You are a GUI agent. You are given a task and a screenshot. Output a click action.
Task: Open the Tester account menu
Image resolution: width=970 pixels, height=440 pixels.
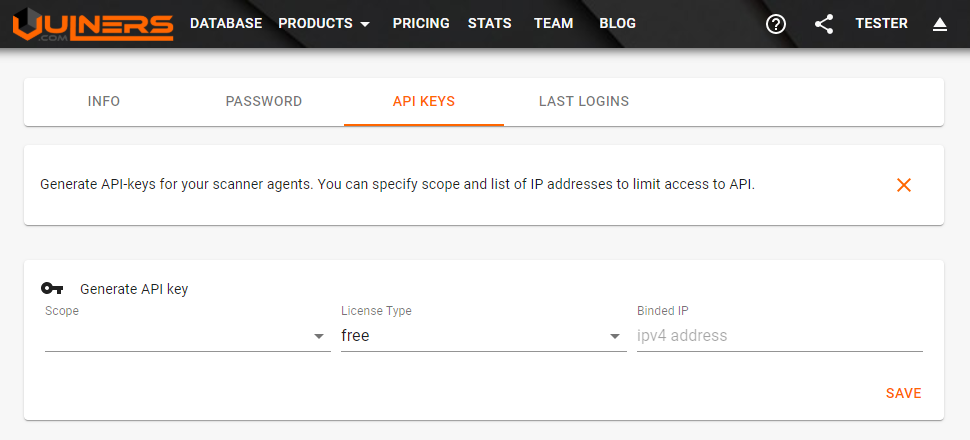[x=881, y=24]
